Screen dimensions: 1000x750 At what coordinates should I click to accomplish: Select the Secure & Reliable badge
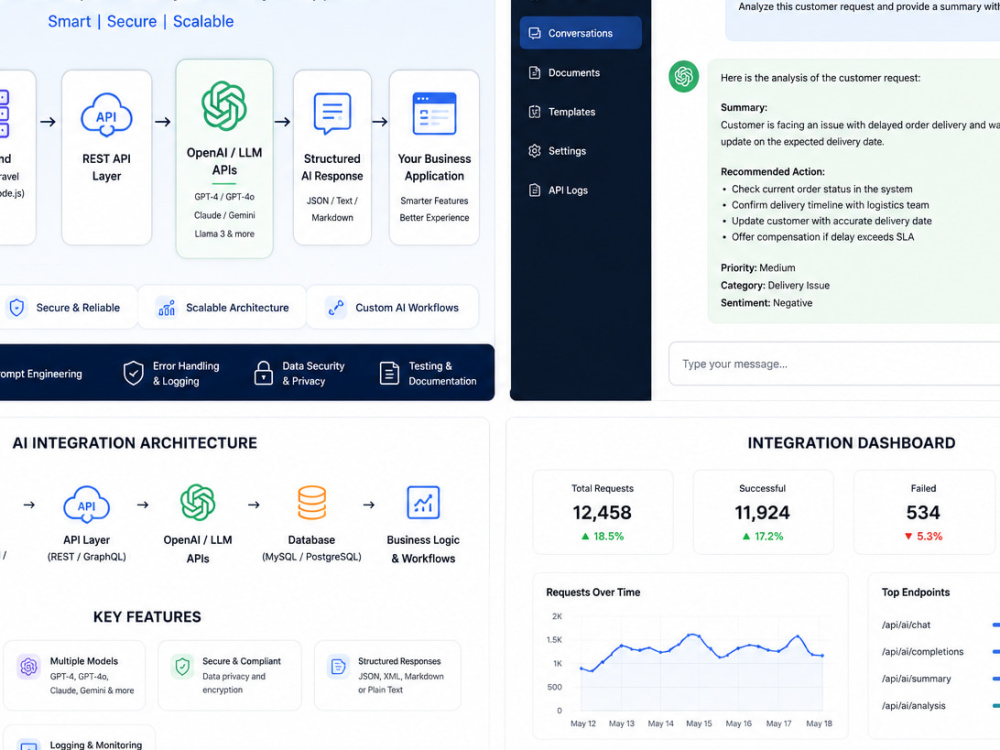click(68, 307)
